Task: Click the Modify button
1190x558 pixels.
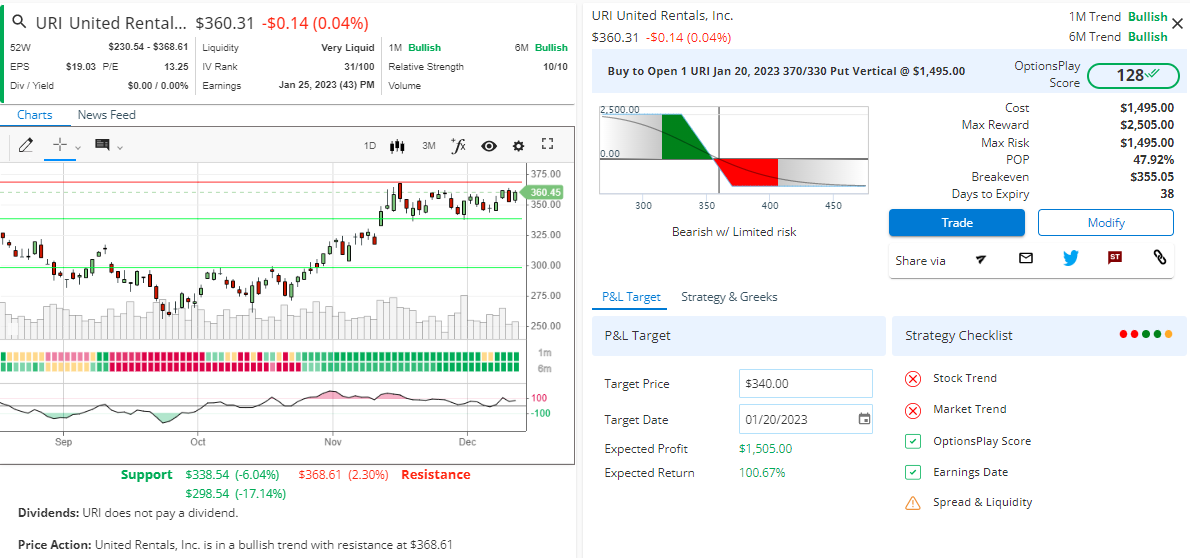Action: (x=1106, y=222)
